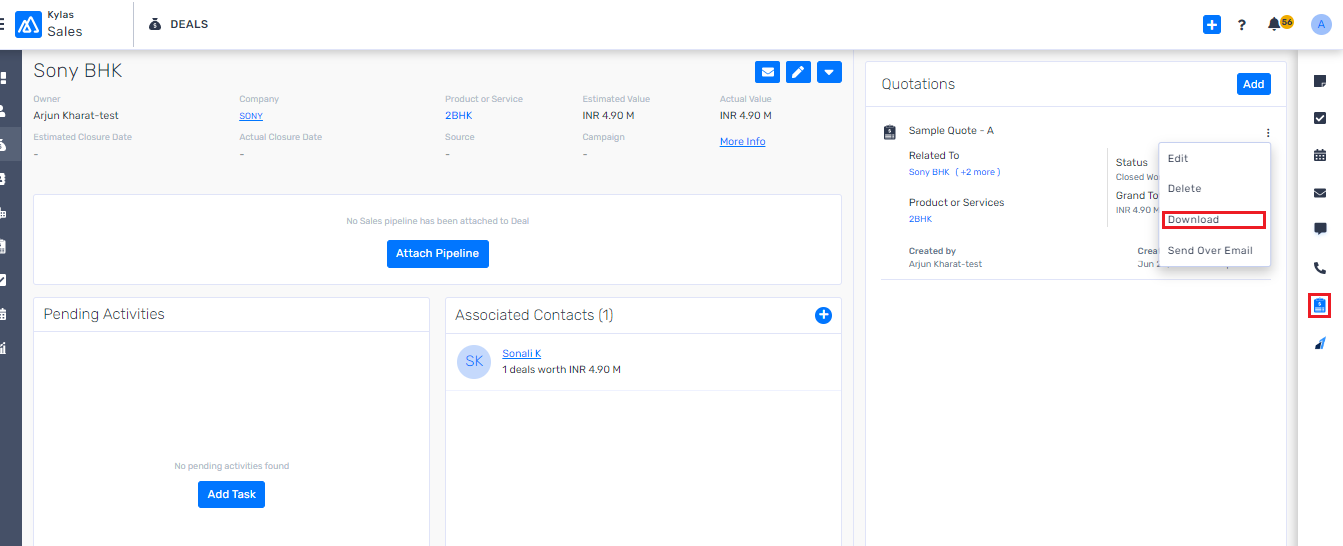Image resolution: width=1343 pixels, height=546 pixels.
Task: Open Tasks checkbox icon in right sidebar
Action: click(1320, 118)
